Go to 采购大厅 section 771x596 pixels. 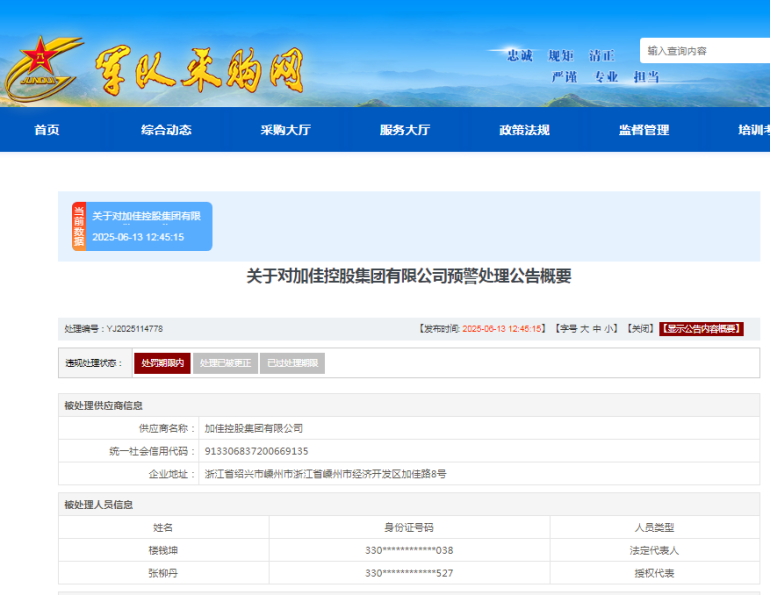tap(286, 130)
